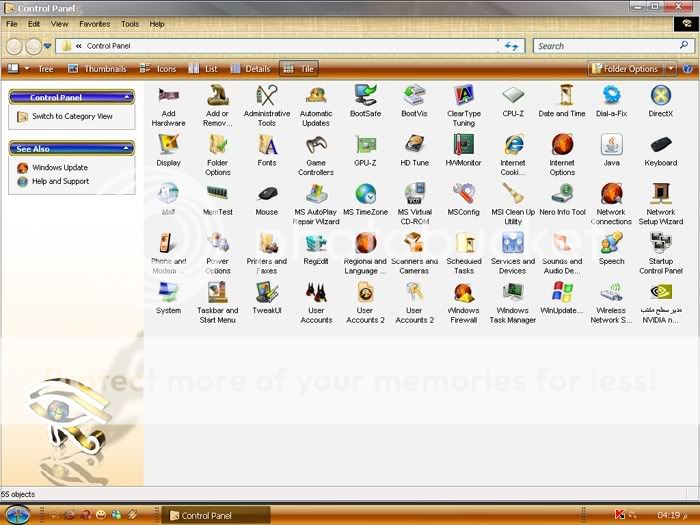Launch BootSafe
This screenshot has height=525, width=700.
coord(365,101)
